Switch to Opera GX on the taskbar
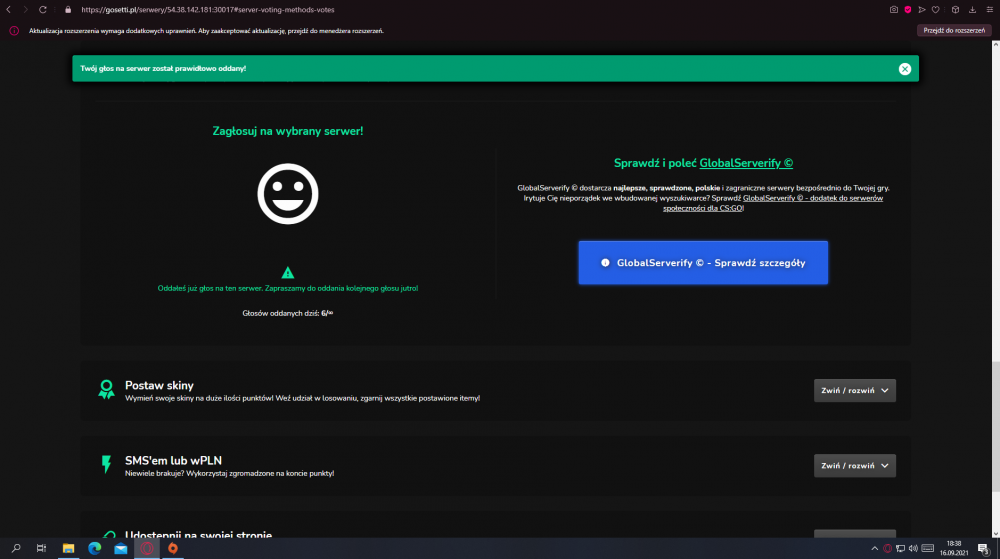Image resolution: width=1000 pixels, height=559 pixels. point(147,548)
